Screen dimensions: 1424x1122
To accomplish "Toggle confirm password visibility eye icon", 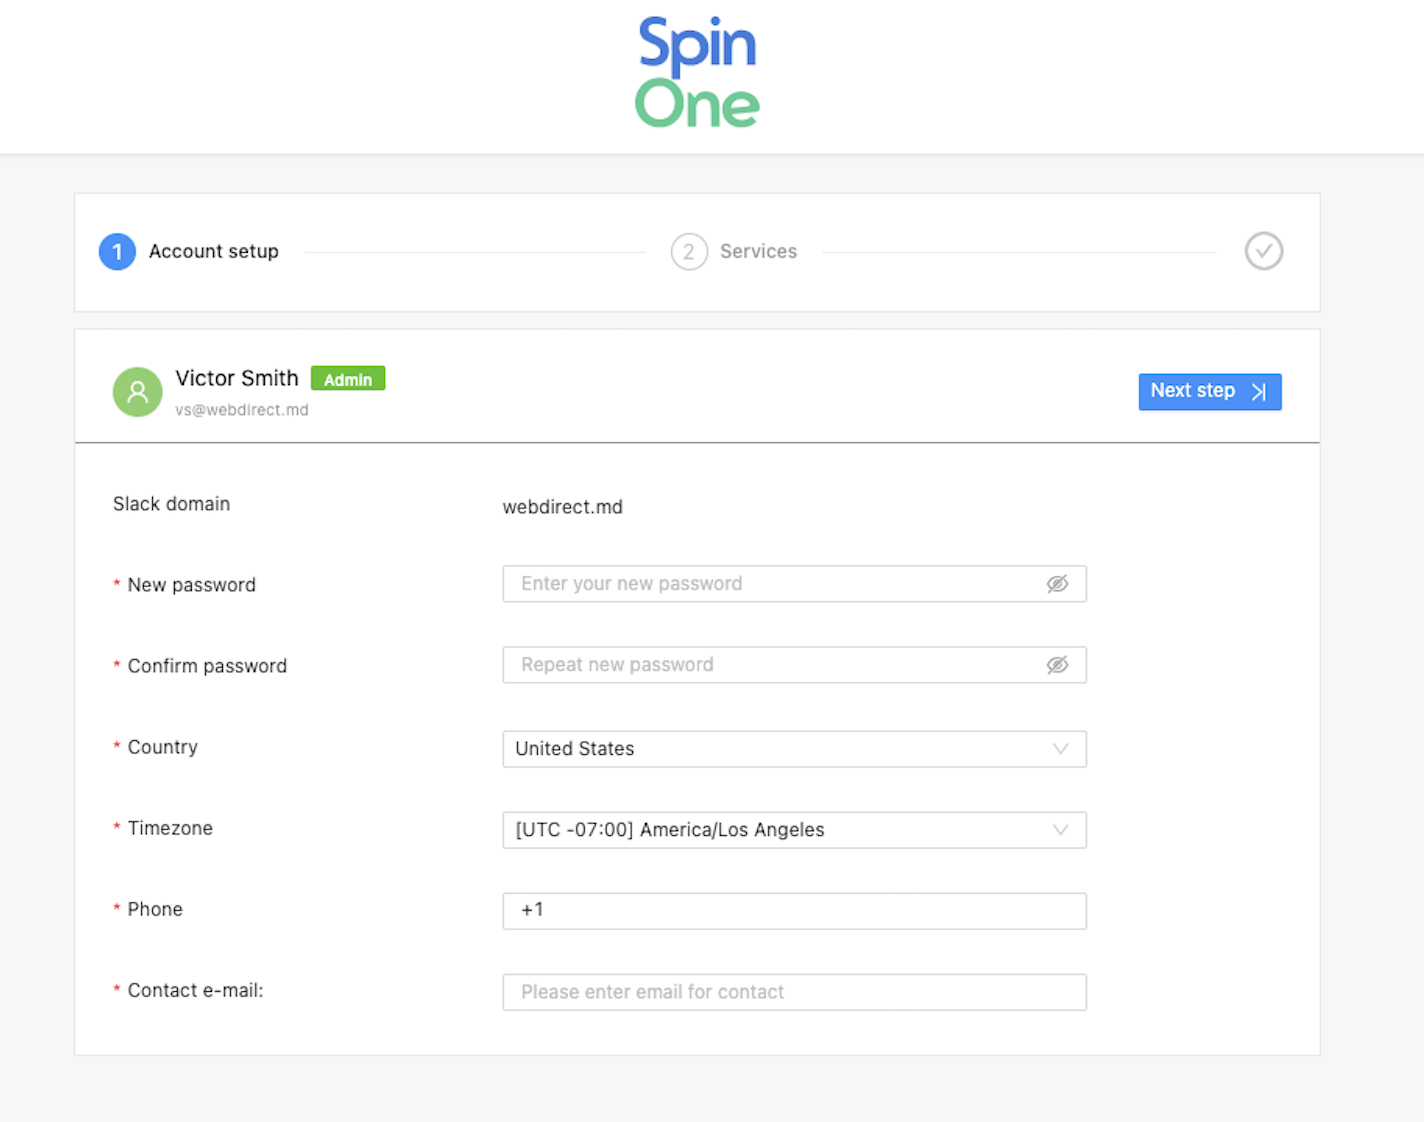I will (1057, 665).
